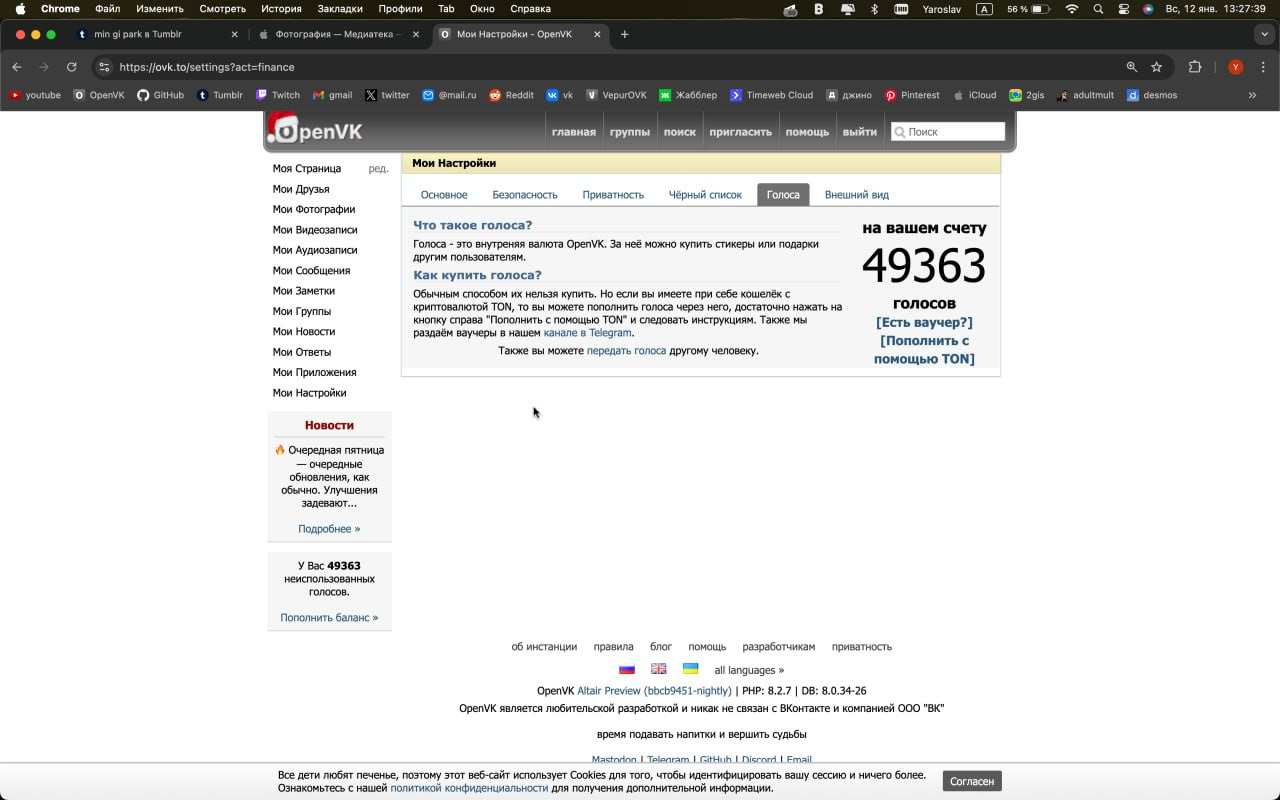Open the 'Закладки' menu
Viewport: 1280px width, 800px height.
click(x=340, y=9)
